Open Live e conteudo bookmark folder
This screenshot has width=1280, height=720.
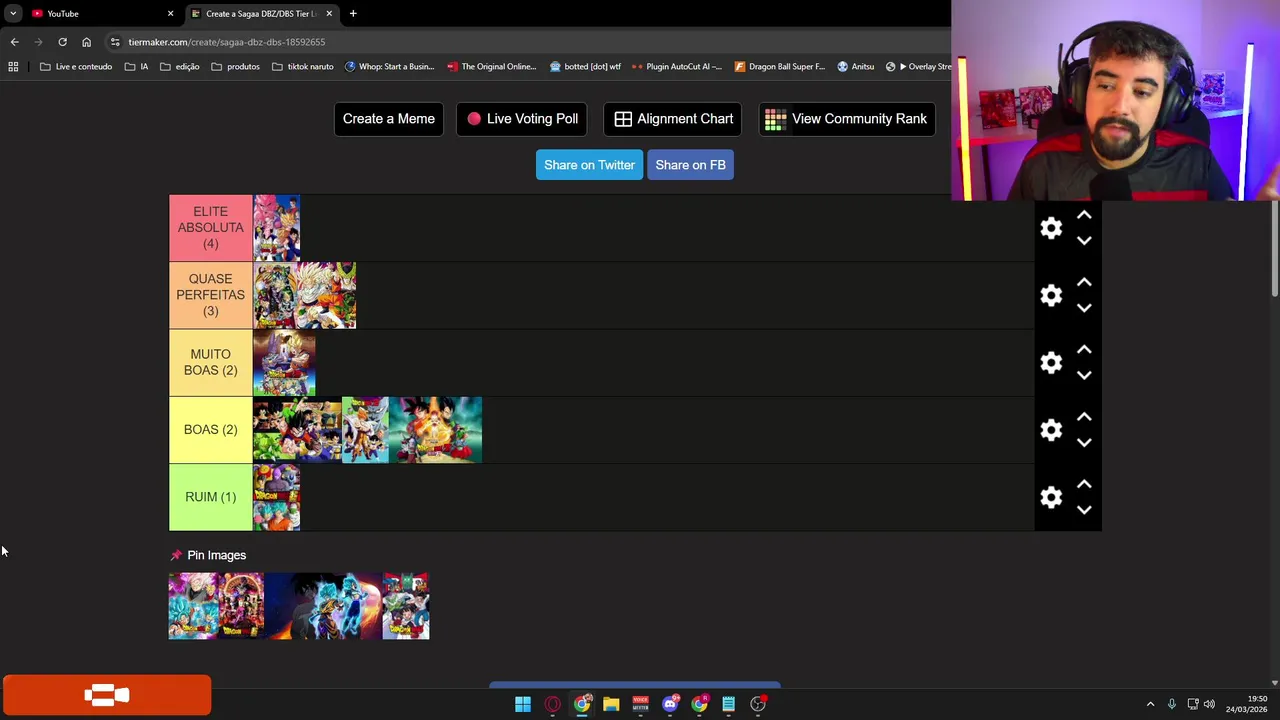pyautogui.click(x=76, y=67)
